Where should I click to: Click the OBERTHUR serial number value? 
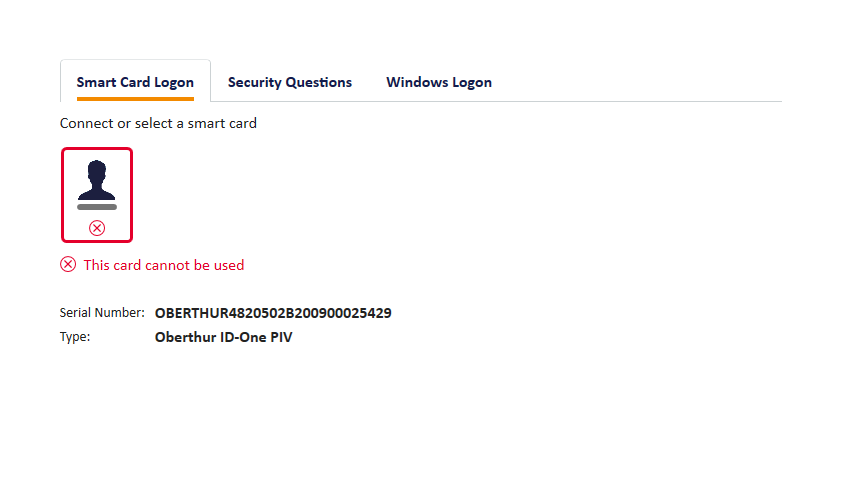point(273,313)
